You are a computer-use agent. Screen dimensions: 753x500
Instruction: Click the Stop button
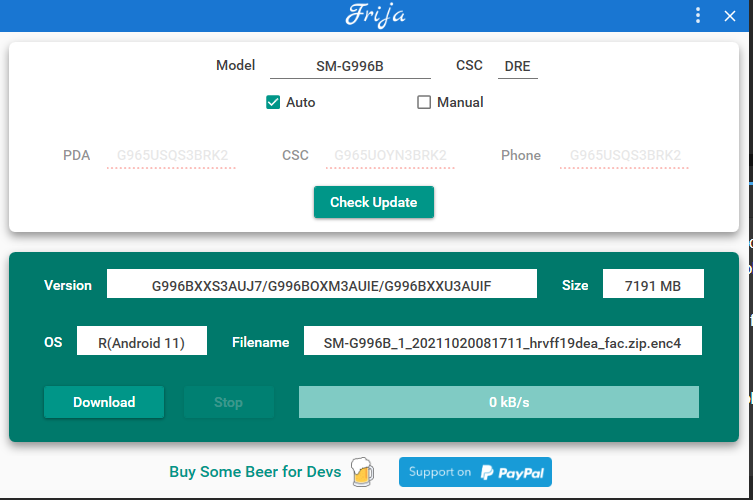pos(229,402)
